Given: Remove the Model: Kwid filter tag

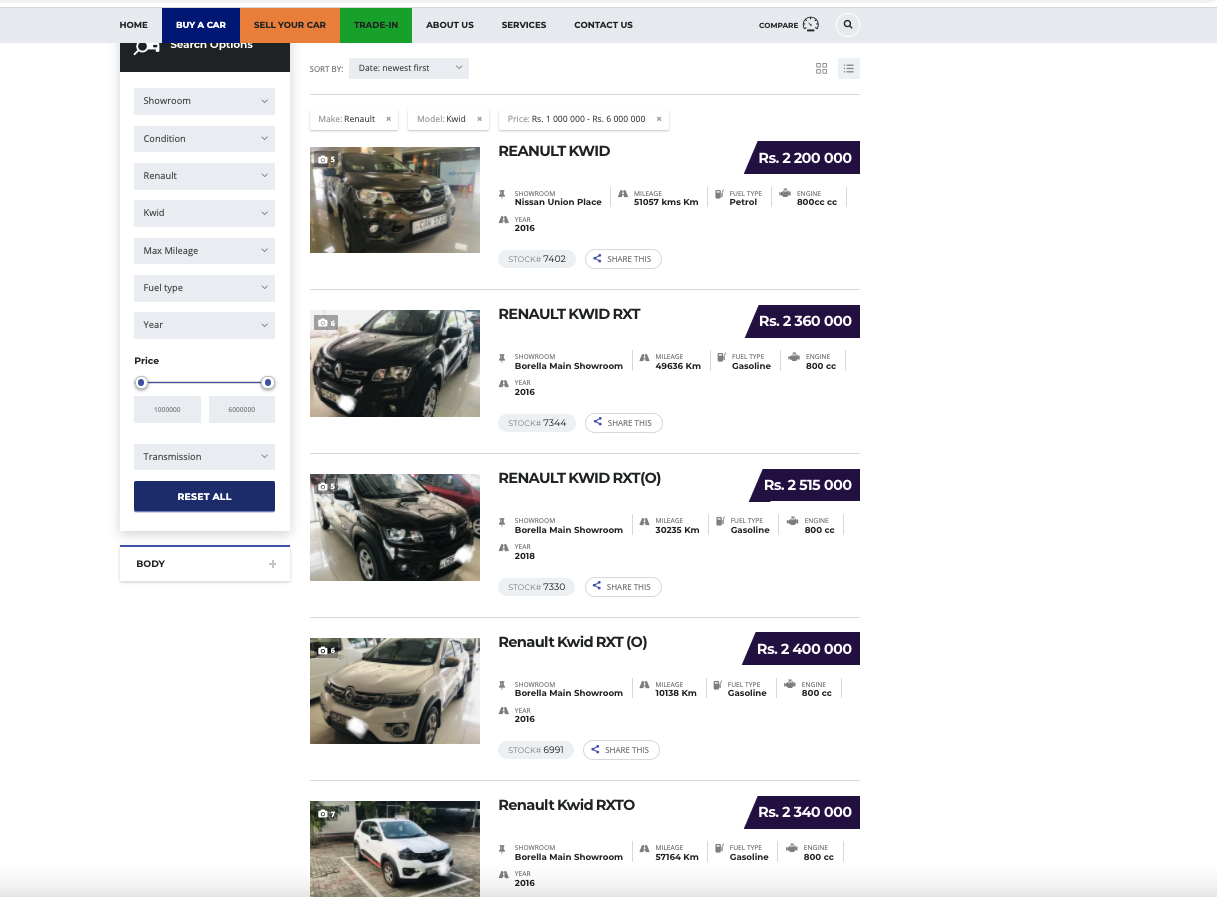Looking at the screenshot, I should pyautogui.click(x=479, y=119).
